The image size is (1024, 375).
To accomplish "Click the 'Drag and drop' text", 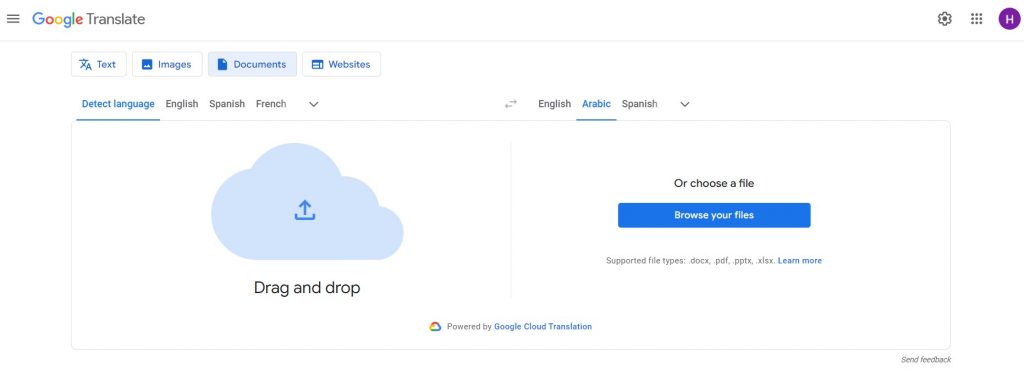I will coord(307,287).
